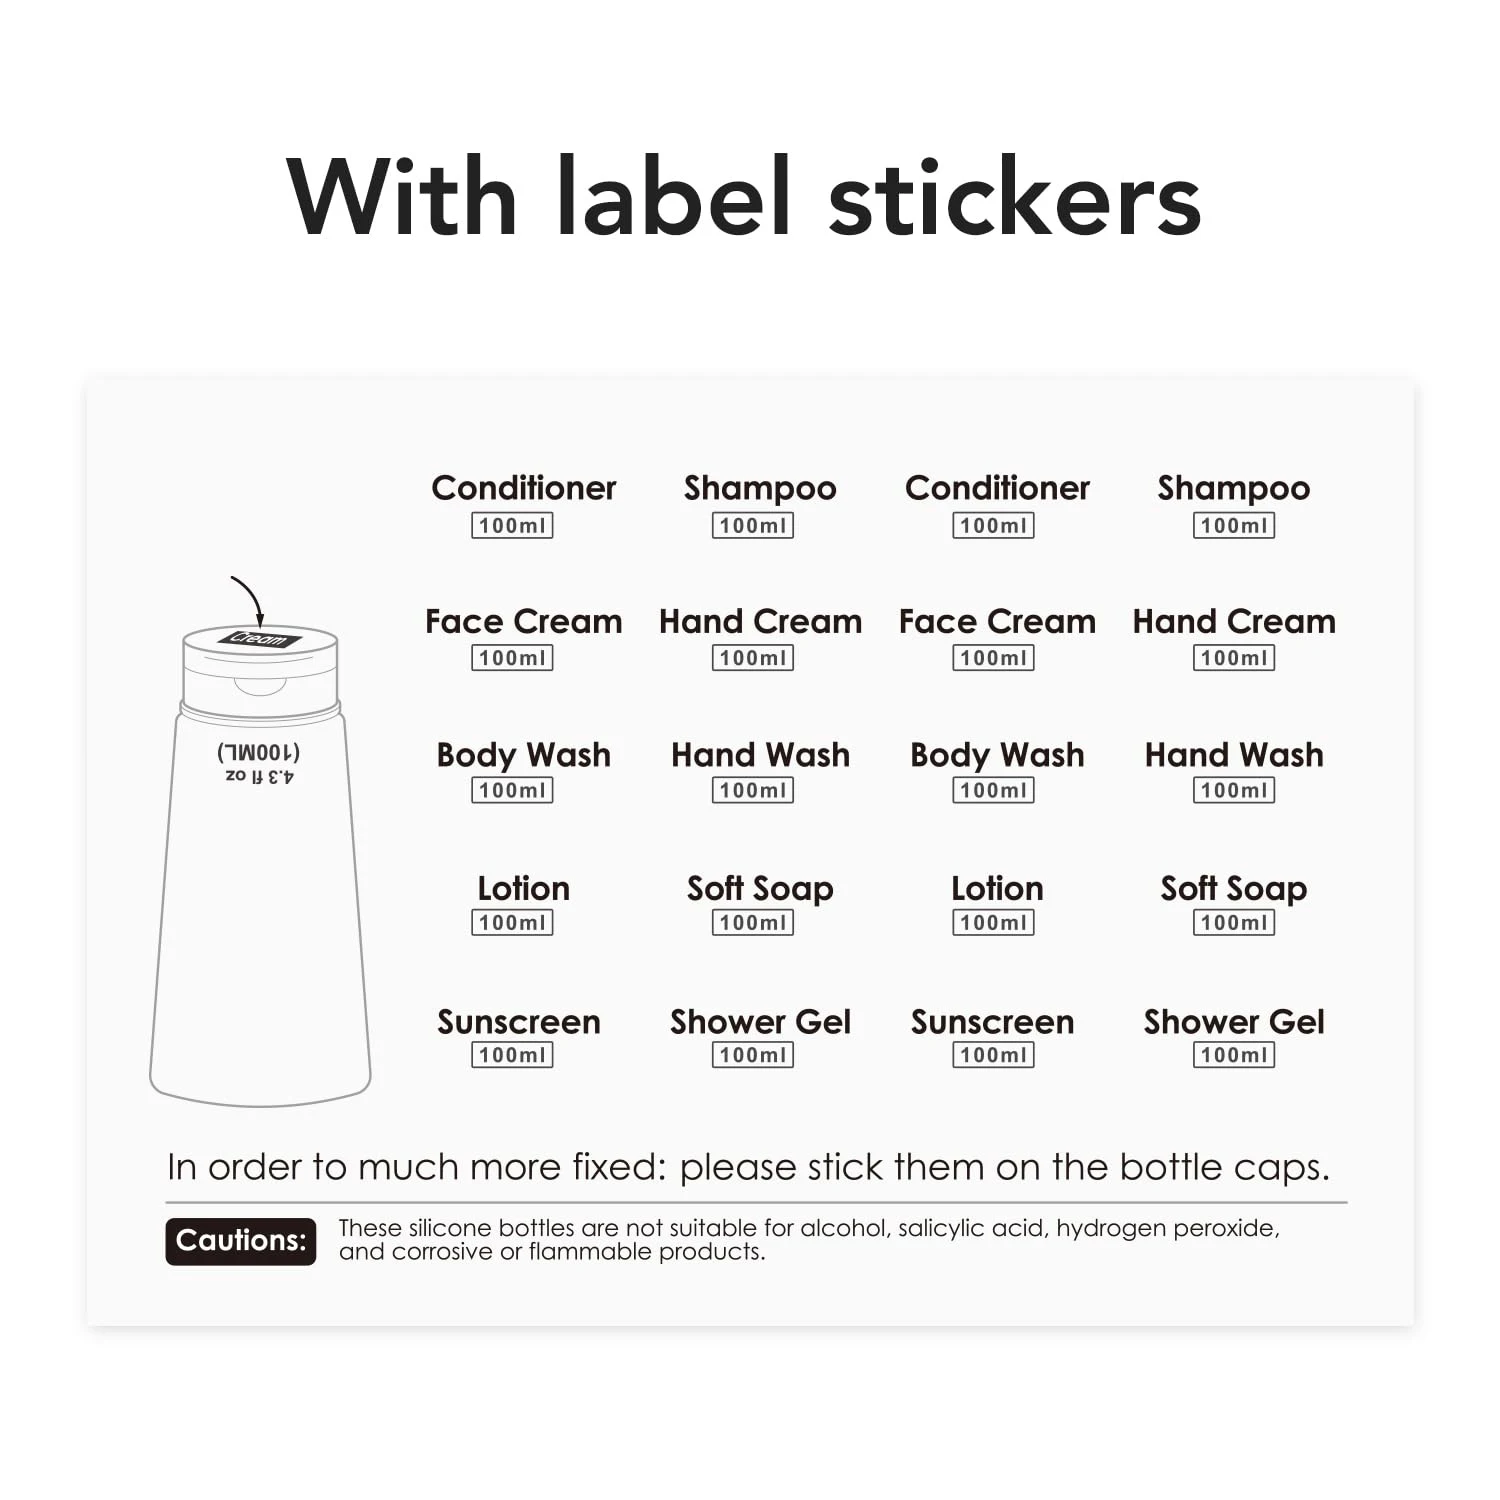Select the leftmost Body Wash sticker

tap(523, 755)
